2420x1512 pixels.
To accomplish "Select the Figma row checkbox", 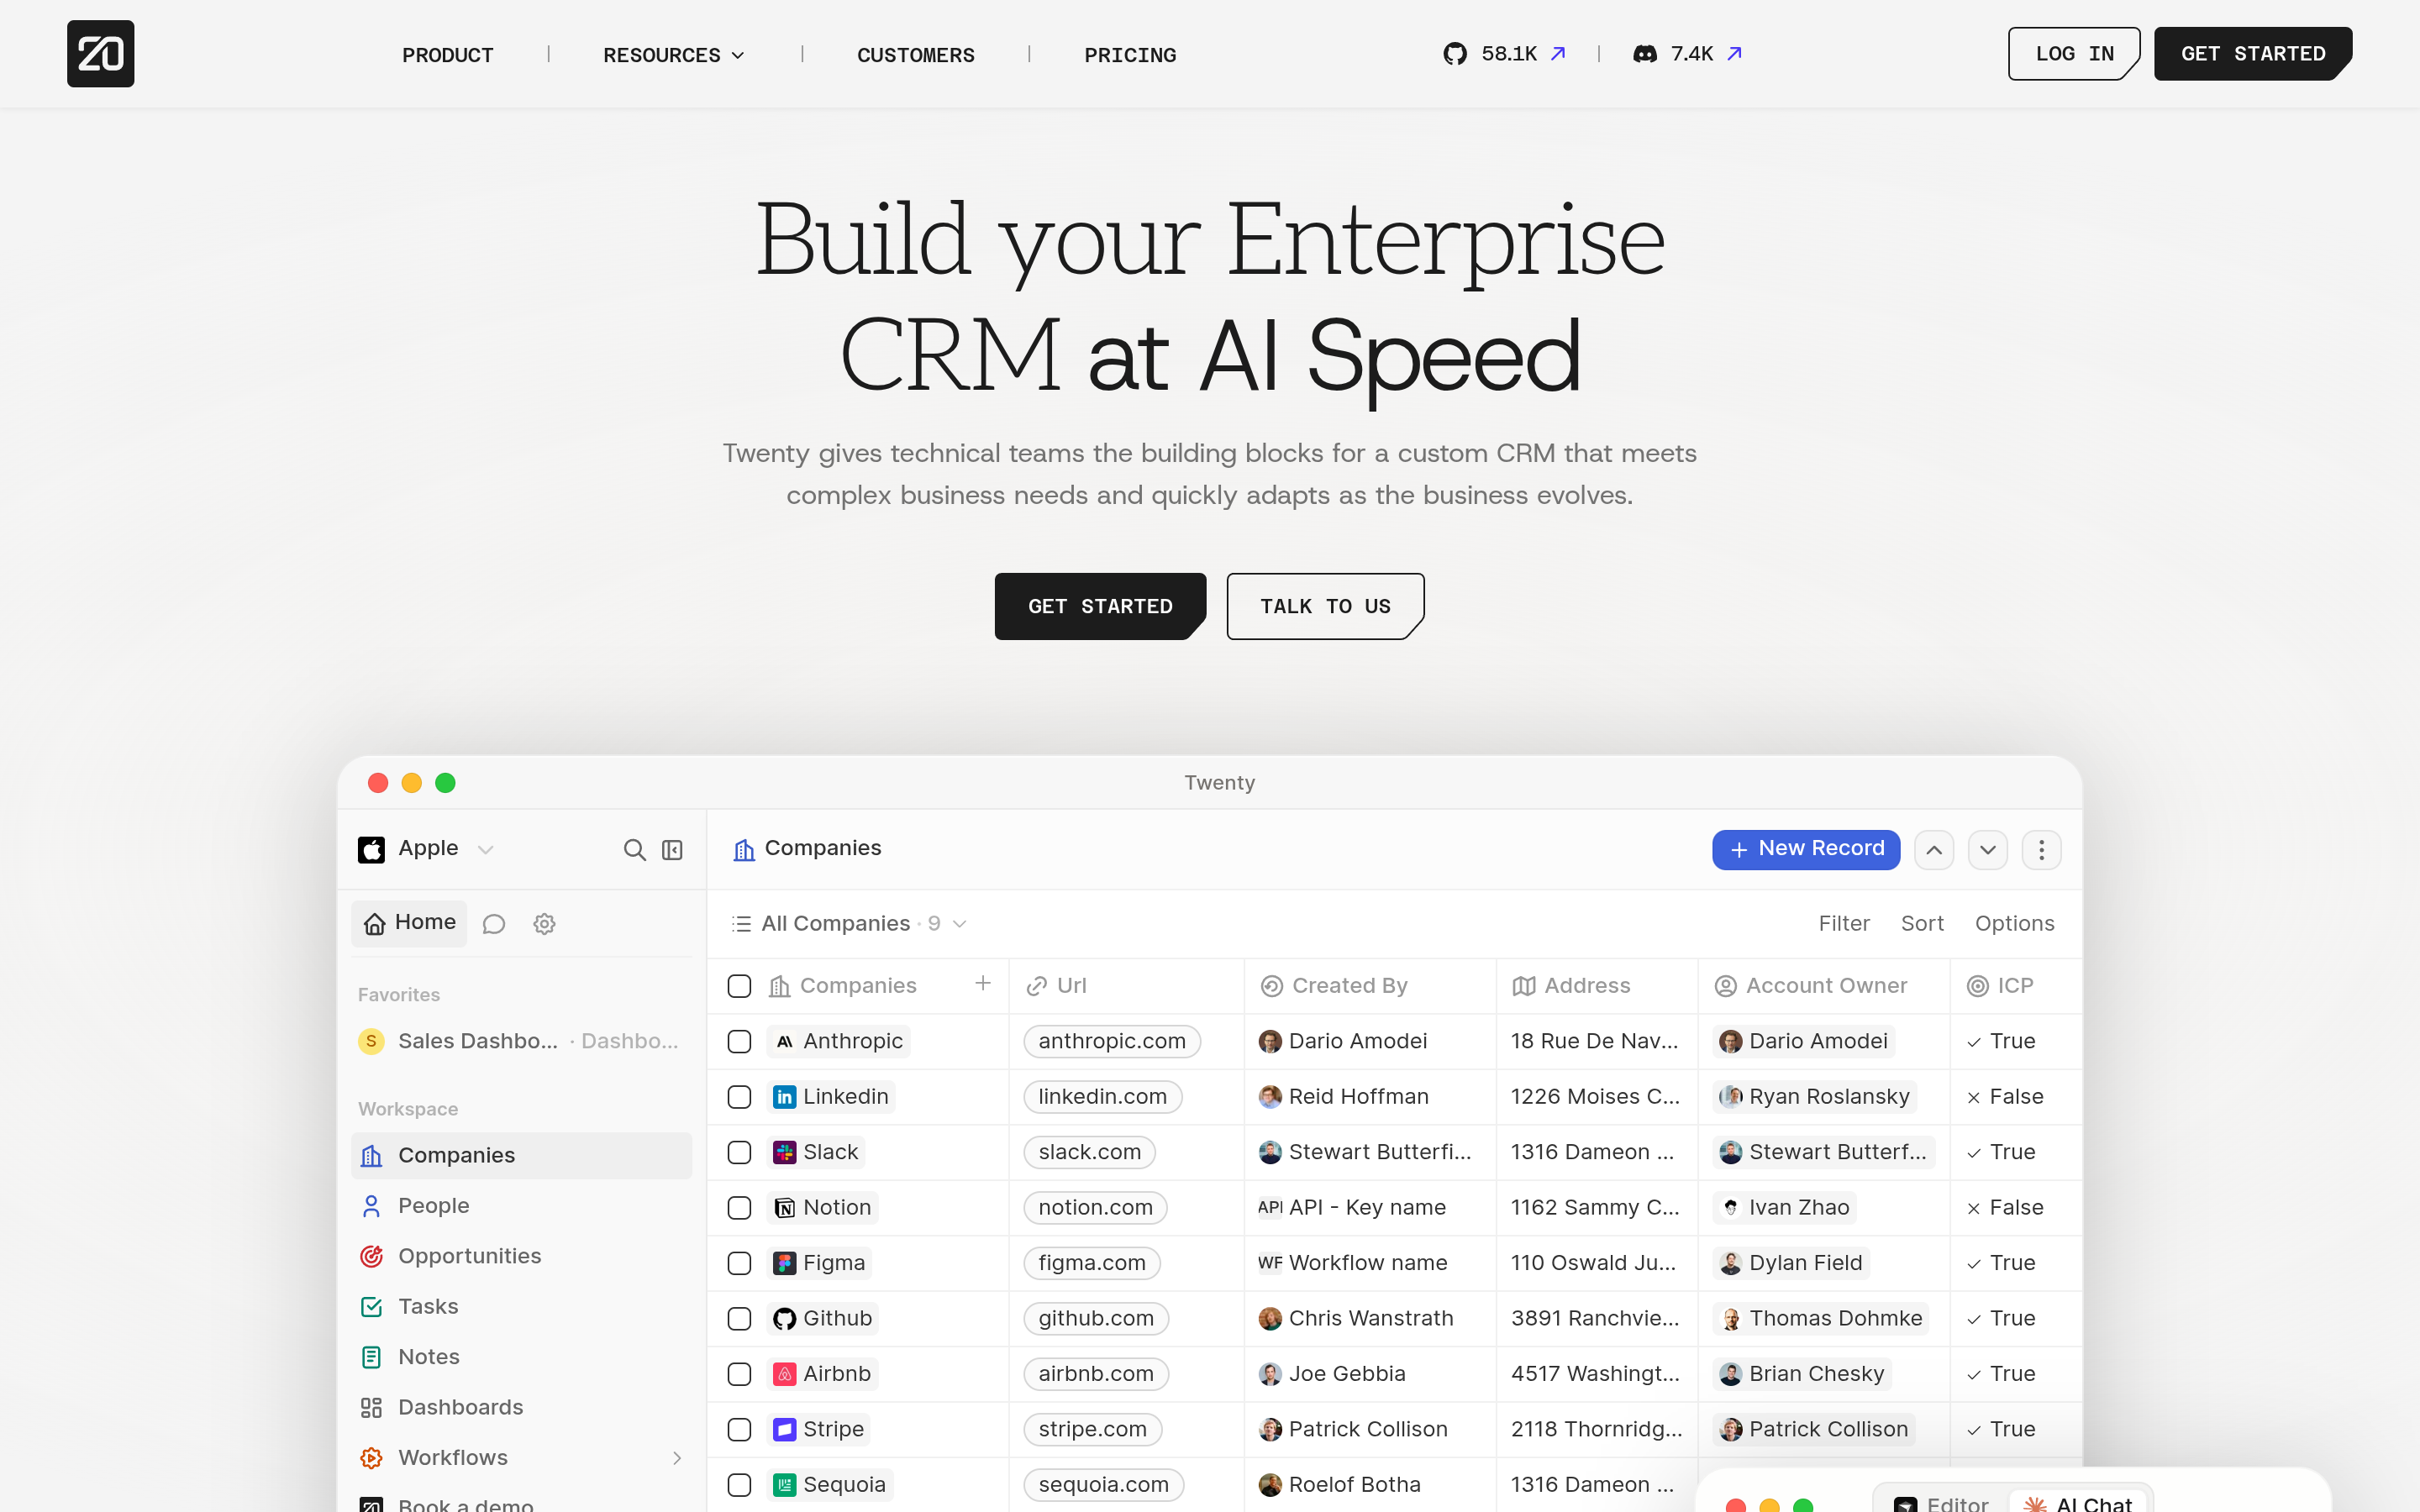I will pos(739,1263).
